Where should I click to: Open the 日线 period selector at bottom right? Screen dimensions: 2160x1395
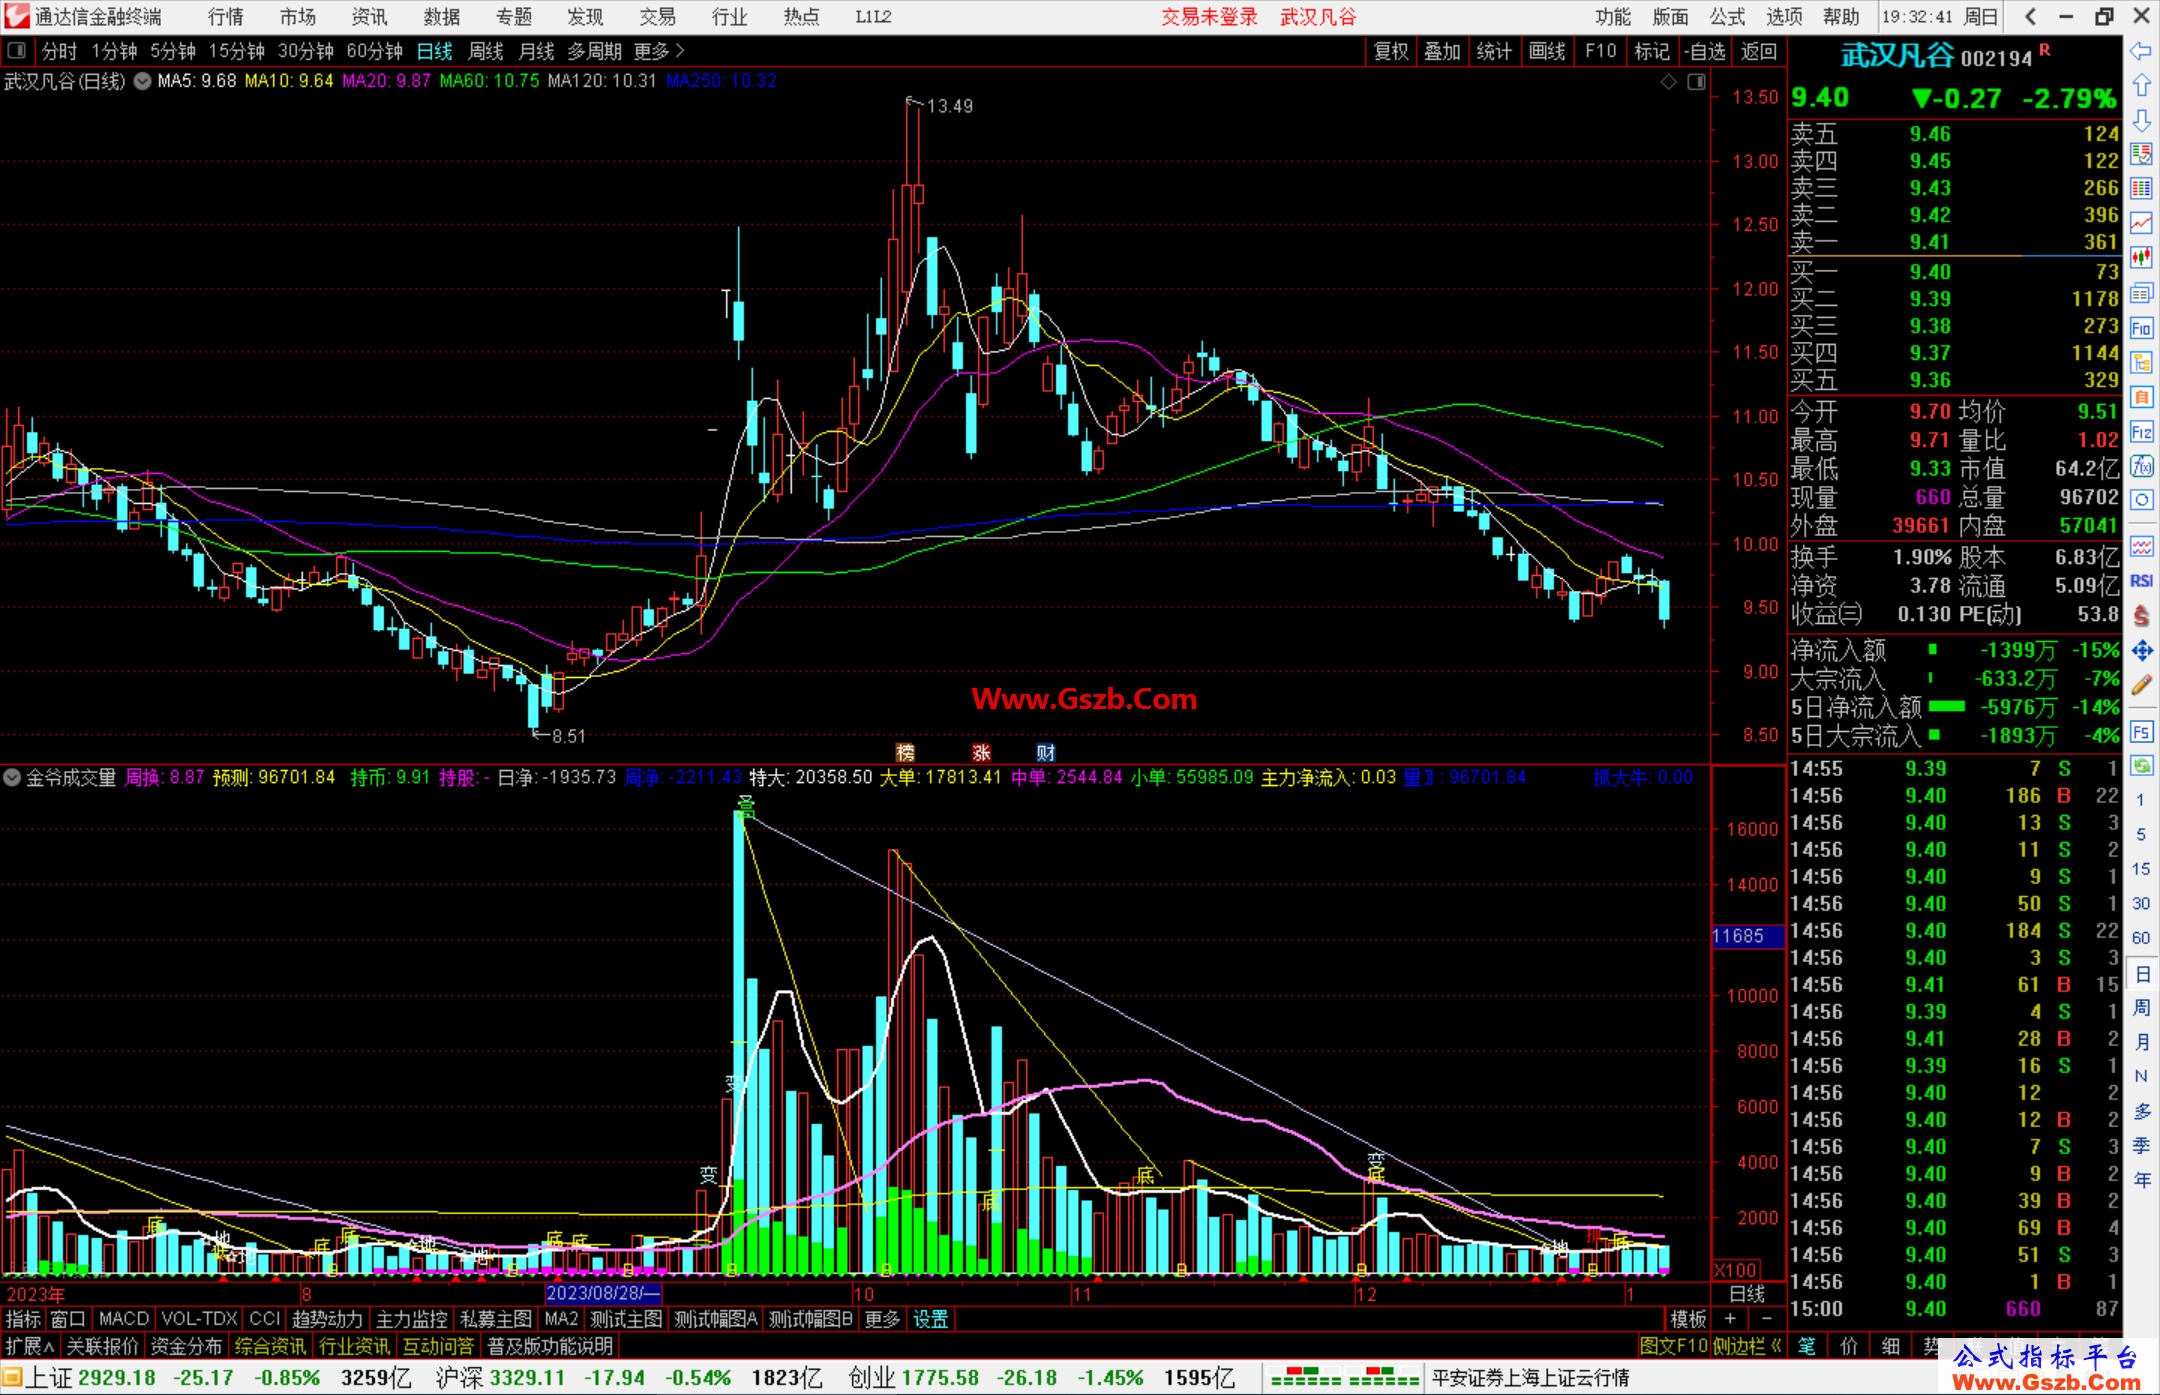(1747, 1294)
